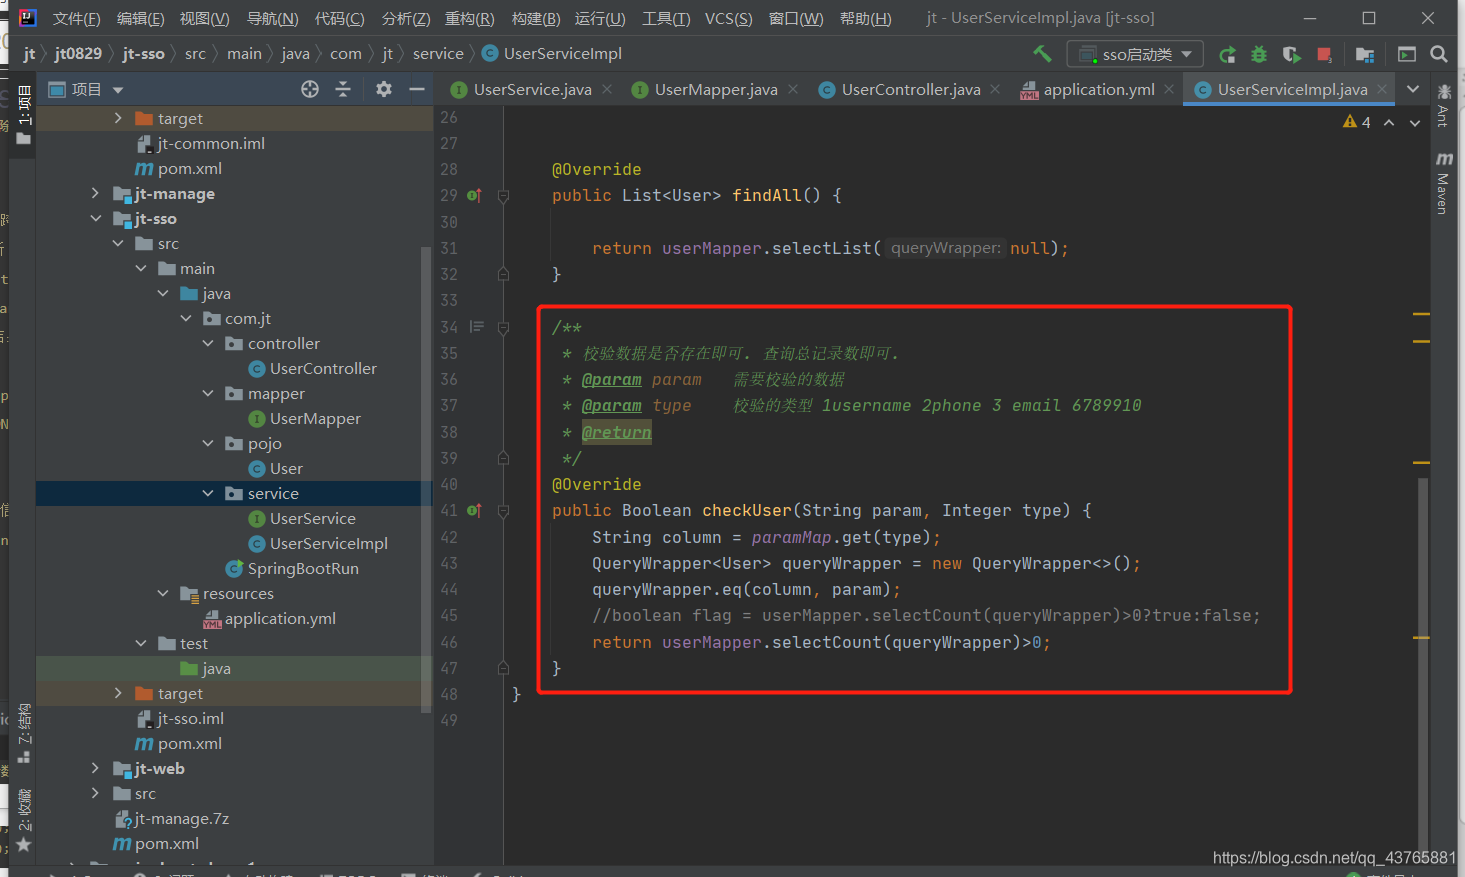The image size is (1465, 877).
Task: Open Project Structure icon in toolbar
Action: point(1365,54)
